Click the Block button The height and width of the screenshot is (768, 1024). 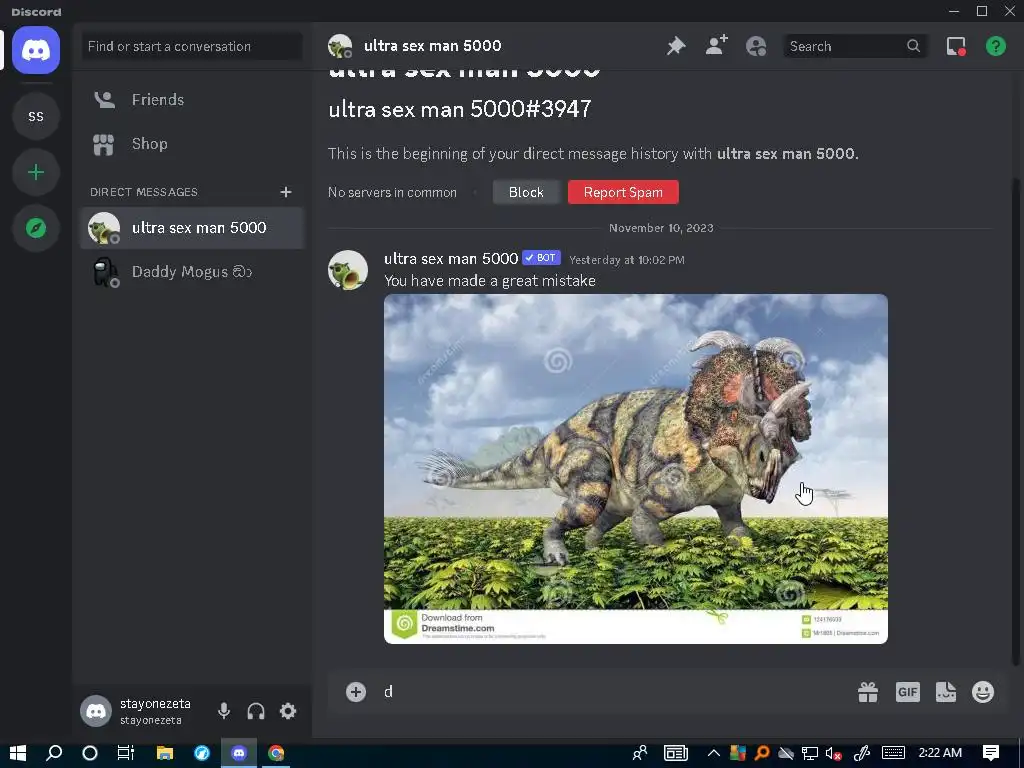point(526,192)
